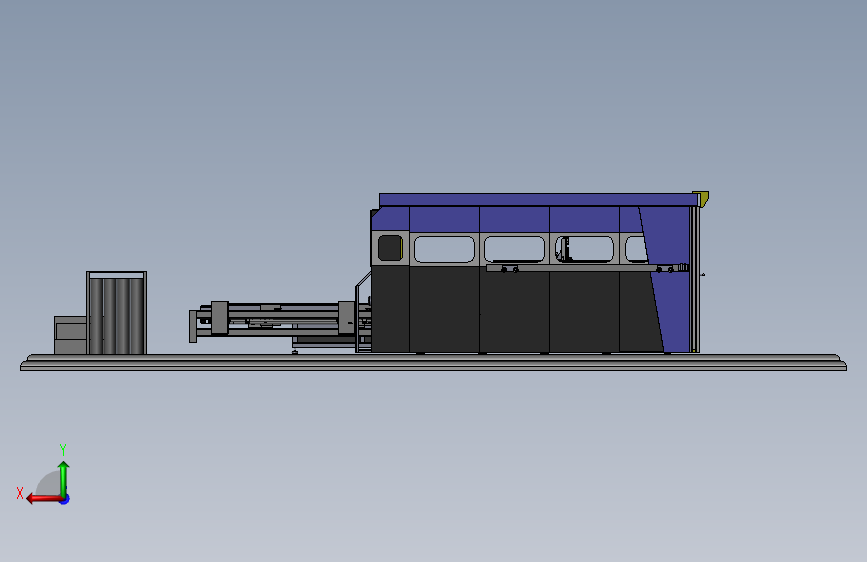Viewport: 867px width, 562px height.
Task: Pick the dark square window on the enclosure's left
Action: coord(390,248)
